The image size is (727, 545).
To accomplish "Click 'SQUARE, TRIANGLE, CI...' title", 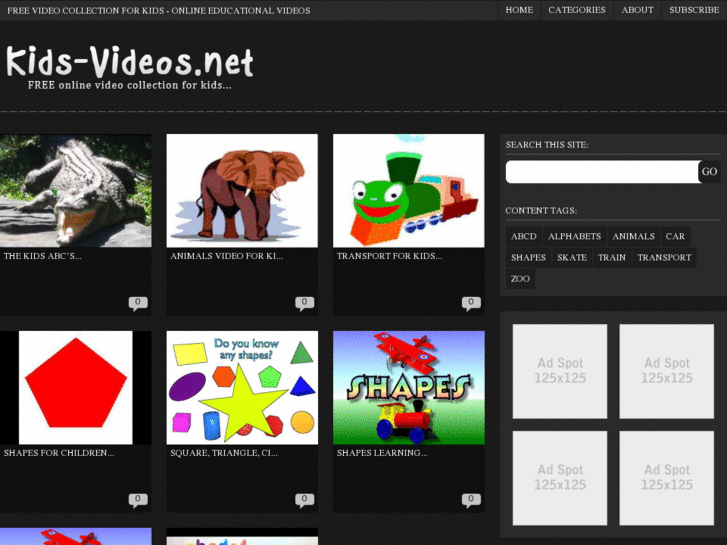I will [x=224, y=453].
